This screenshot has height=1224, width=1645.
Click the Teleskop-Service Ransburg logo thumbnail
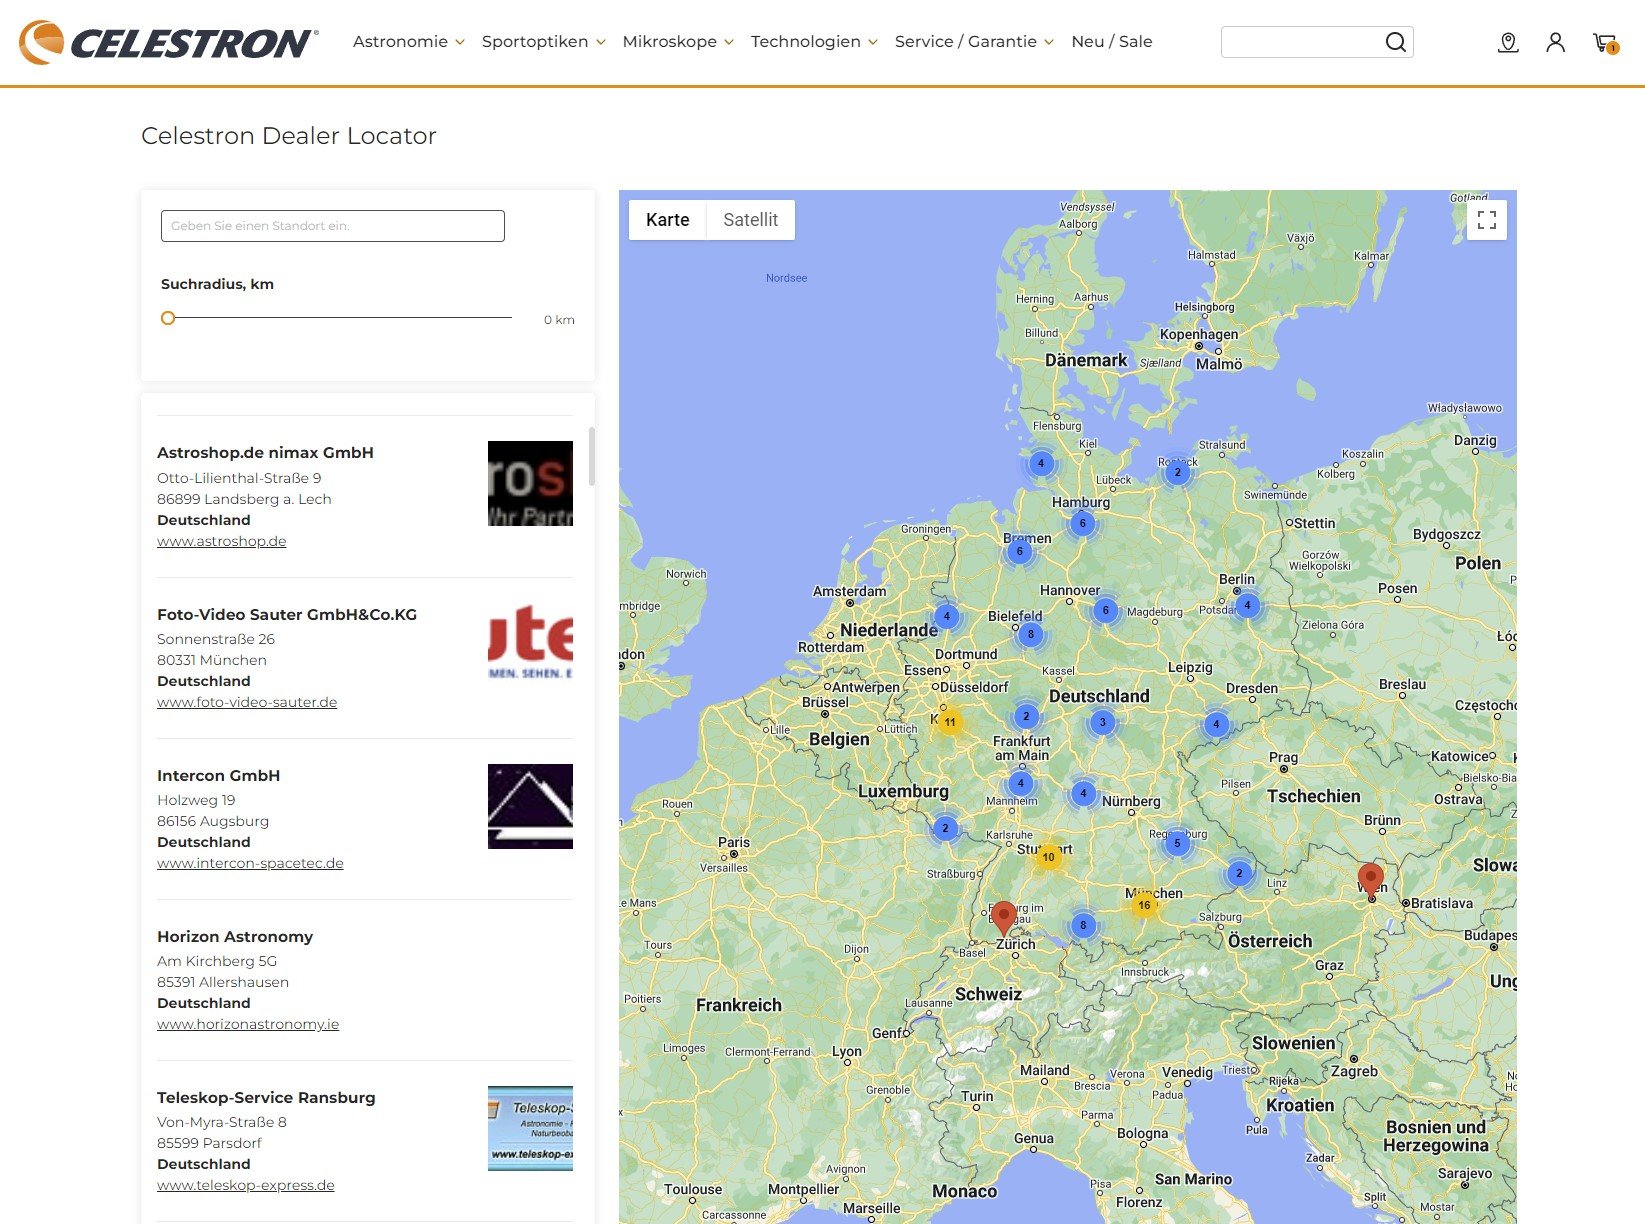pos(530,1128)
